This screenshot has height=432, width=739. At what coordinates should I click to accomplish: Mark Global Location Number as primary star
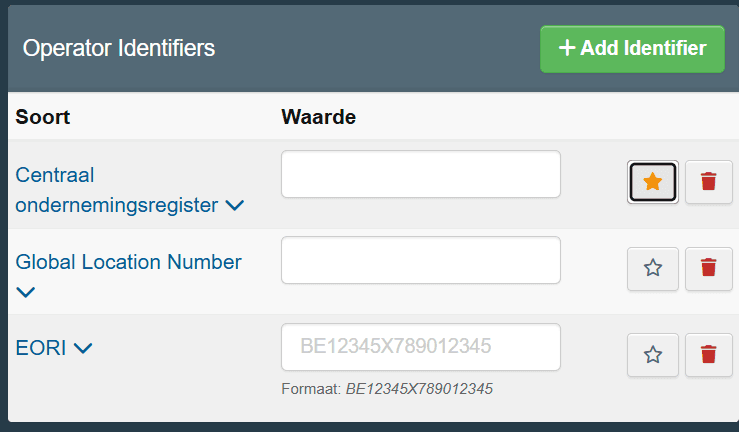[653, 269]
